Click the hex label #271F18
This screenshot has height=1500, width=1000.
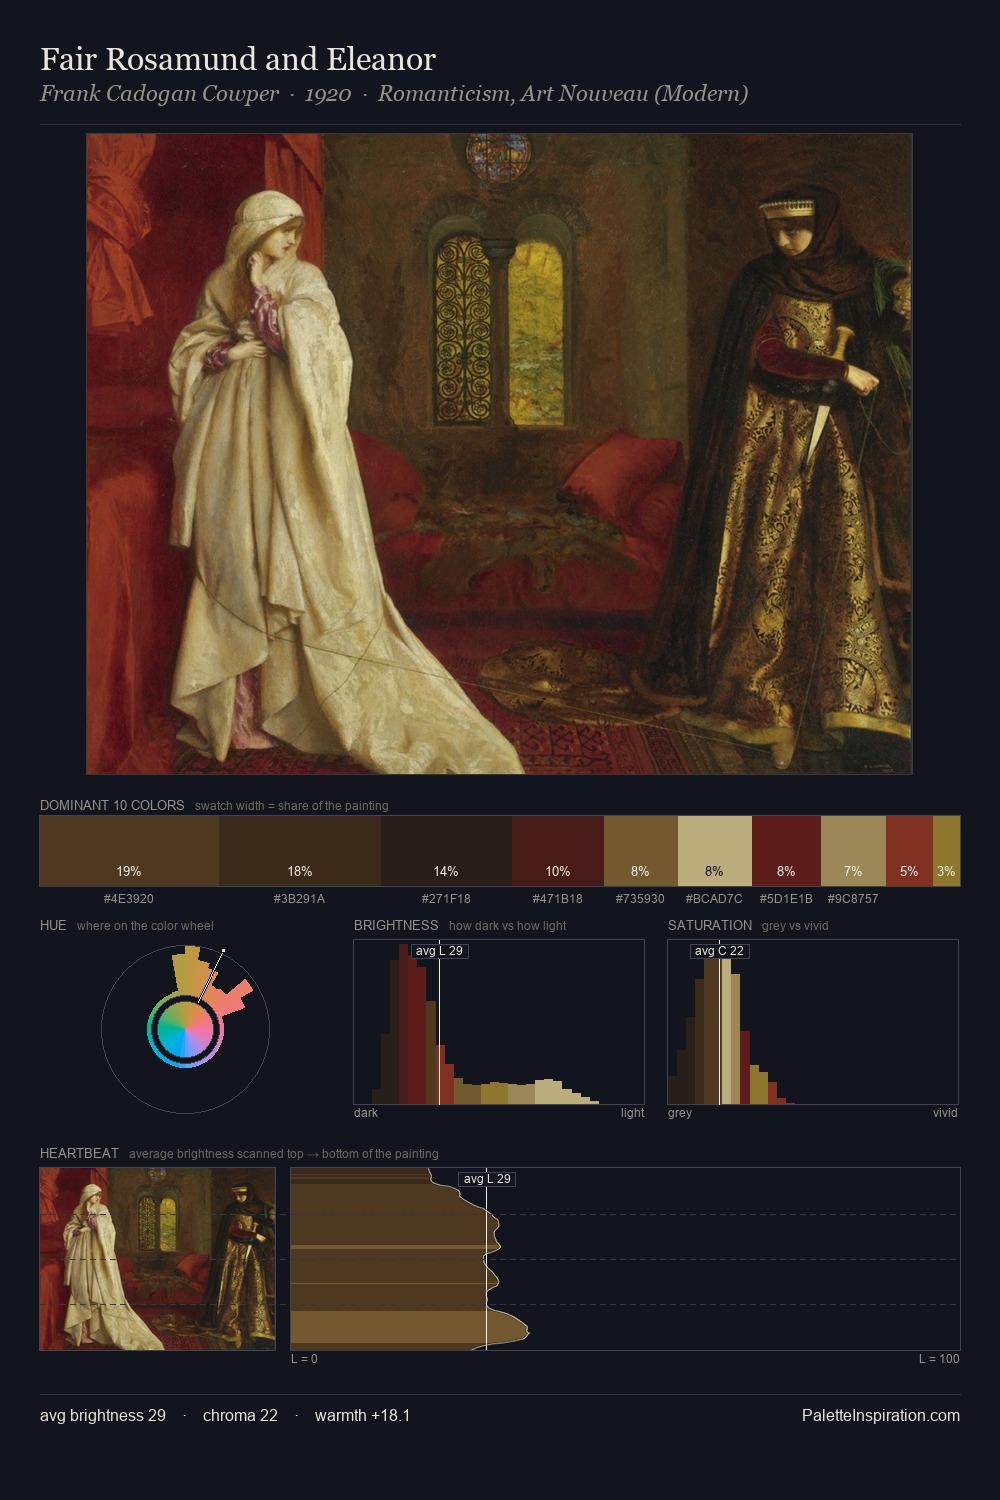coord(446,898)
